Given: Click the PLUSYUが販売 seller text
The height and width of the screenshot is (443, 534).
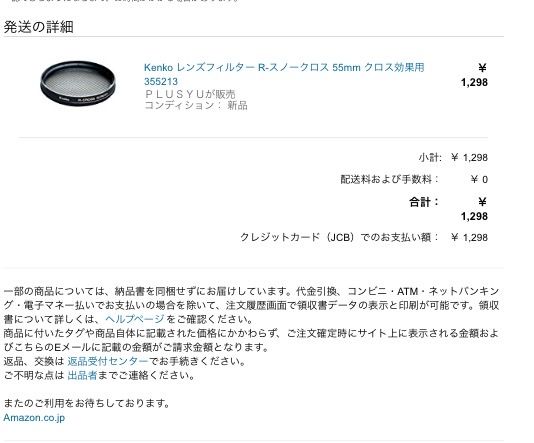Looking at the screenshot, I should (190, 94).
